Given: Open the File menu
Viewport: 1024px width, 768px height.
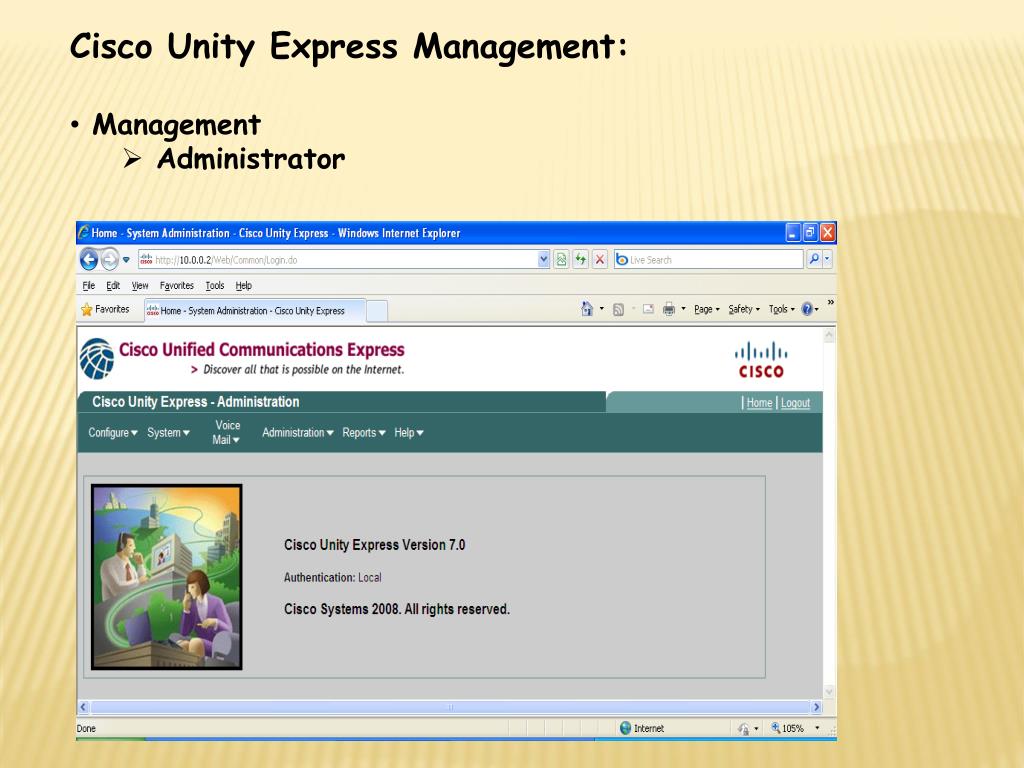Looking at the screenshot, I should pyautogui.click(x=89, y=285).
